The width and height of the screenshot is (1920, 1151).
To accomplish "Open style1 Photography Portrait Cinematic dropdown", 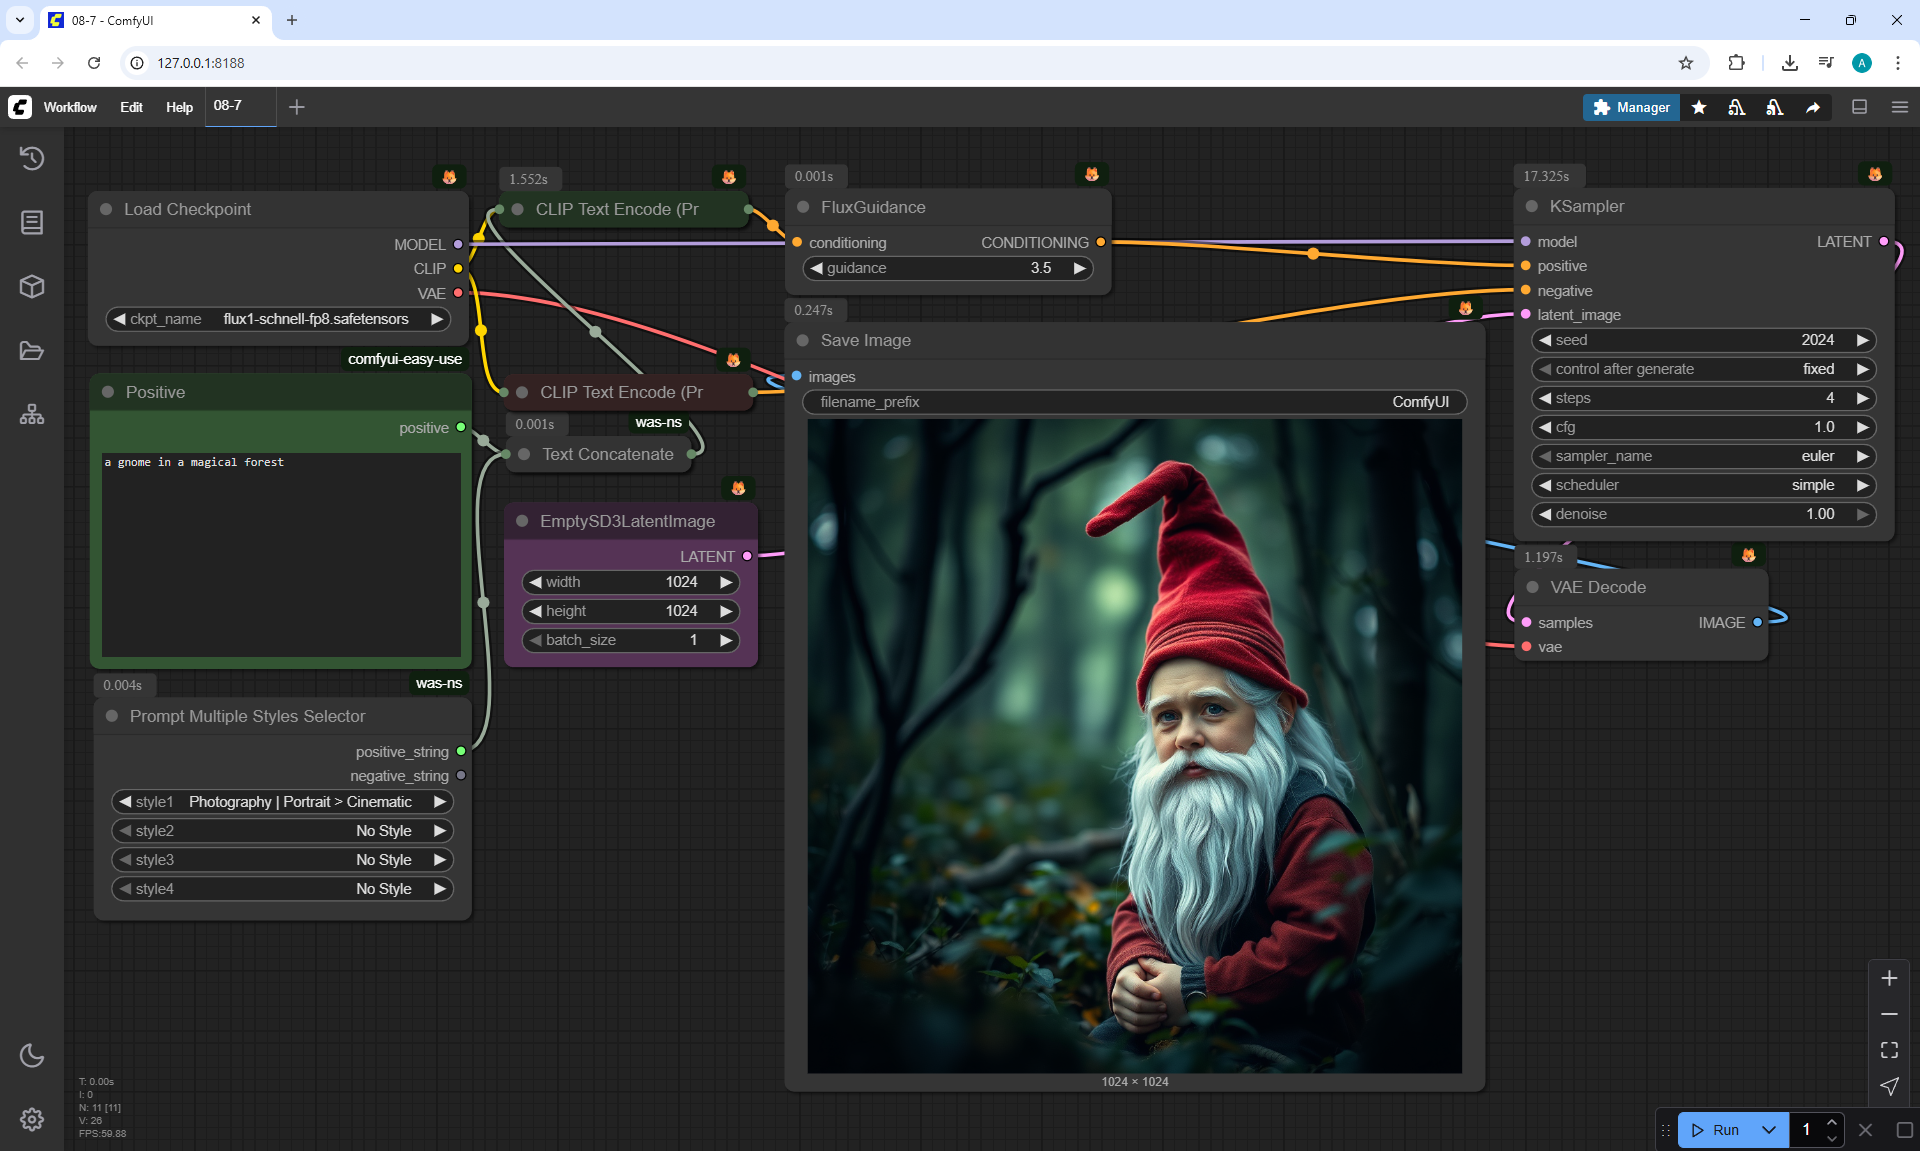I will (281, 802).
